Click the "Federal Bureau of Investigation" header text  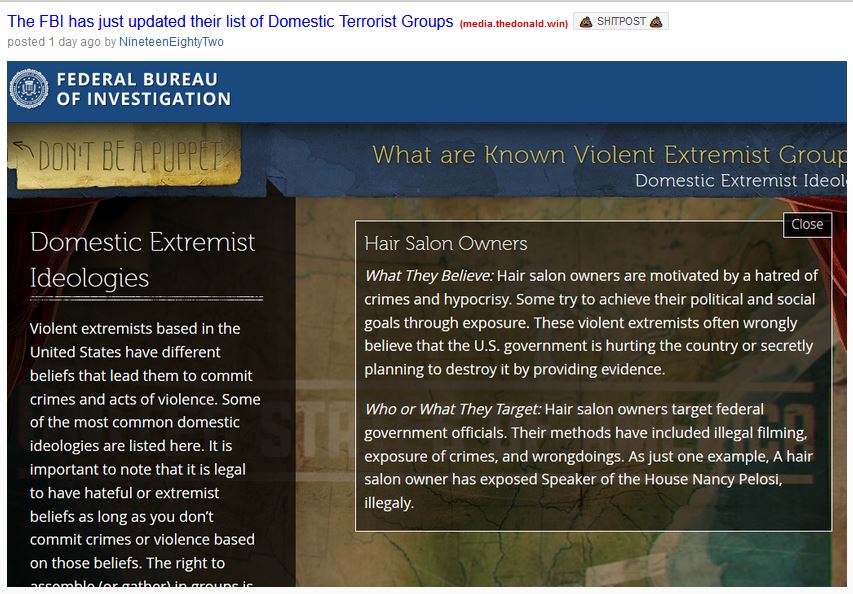click(x=144, y=89)
